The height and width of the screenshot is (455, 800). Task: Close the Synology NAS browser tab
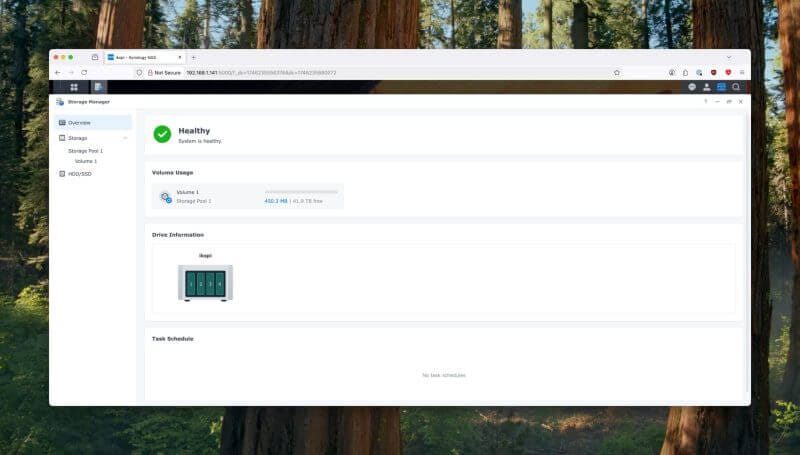point(180,57)
